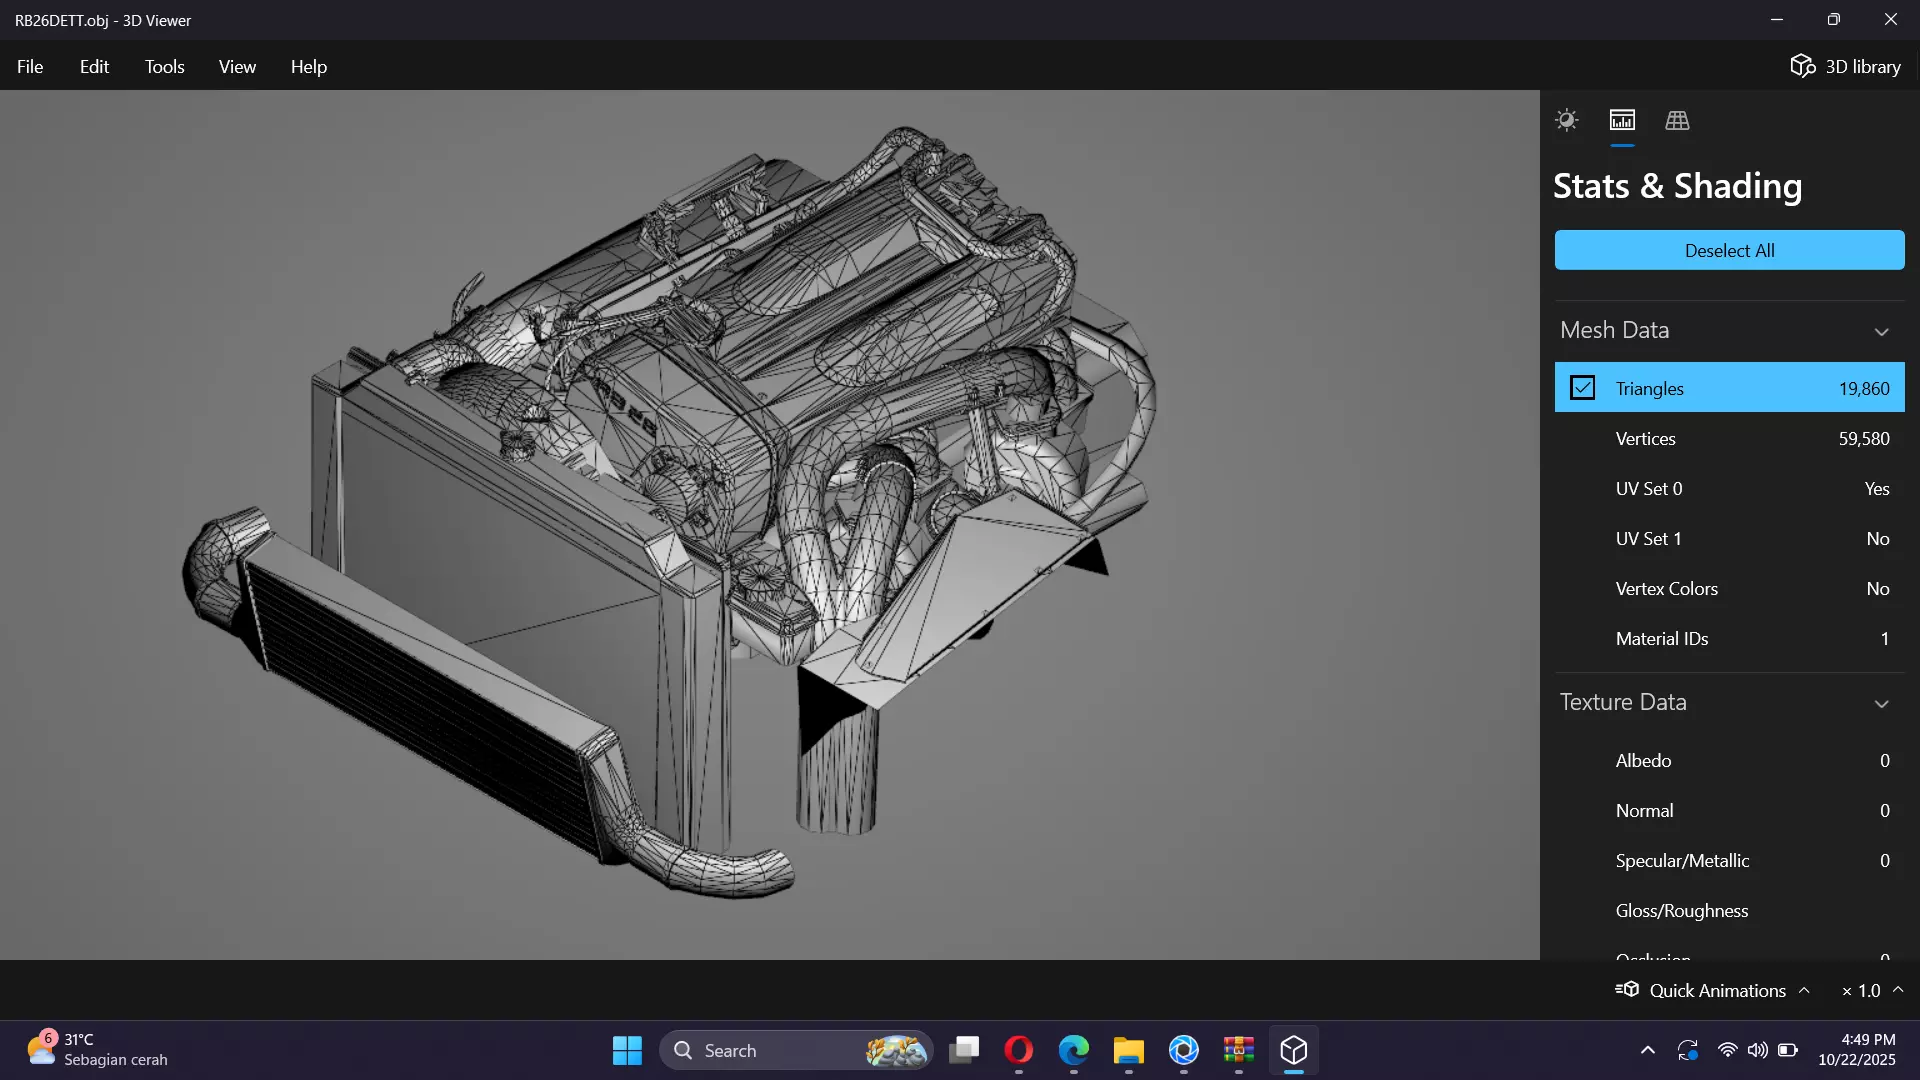Select the Vertices row
Image resolution: width=1920 pixels, height=1080 pixels.
pos(1729,438)
